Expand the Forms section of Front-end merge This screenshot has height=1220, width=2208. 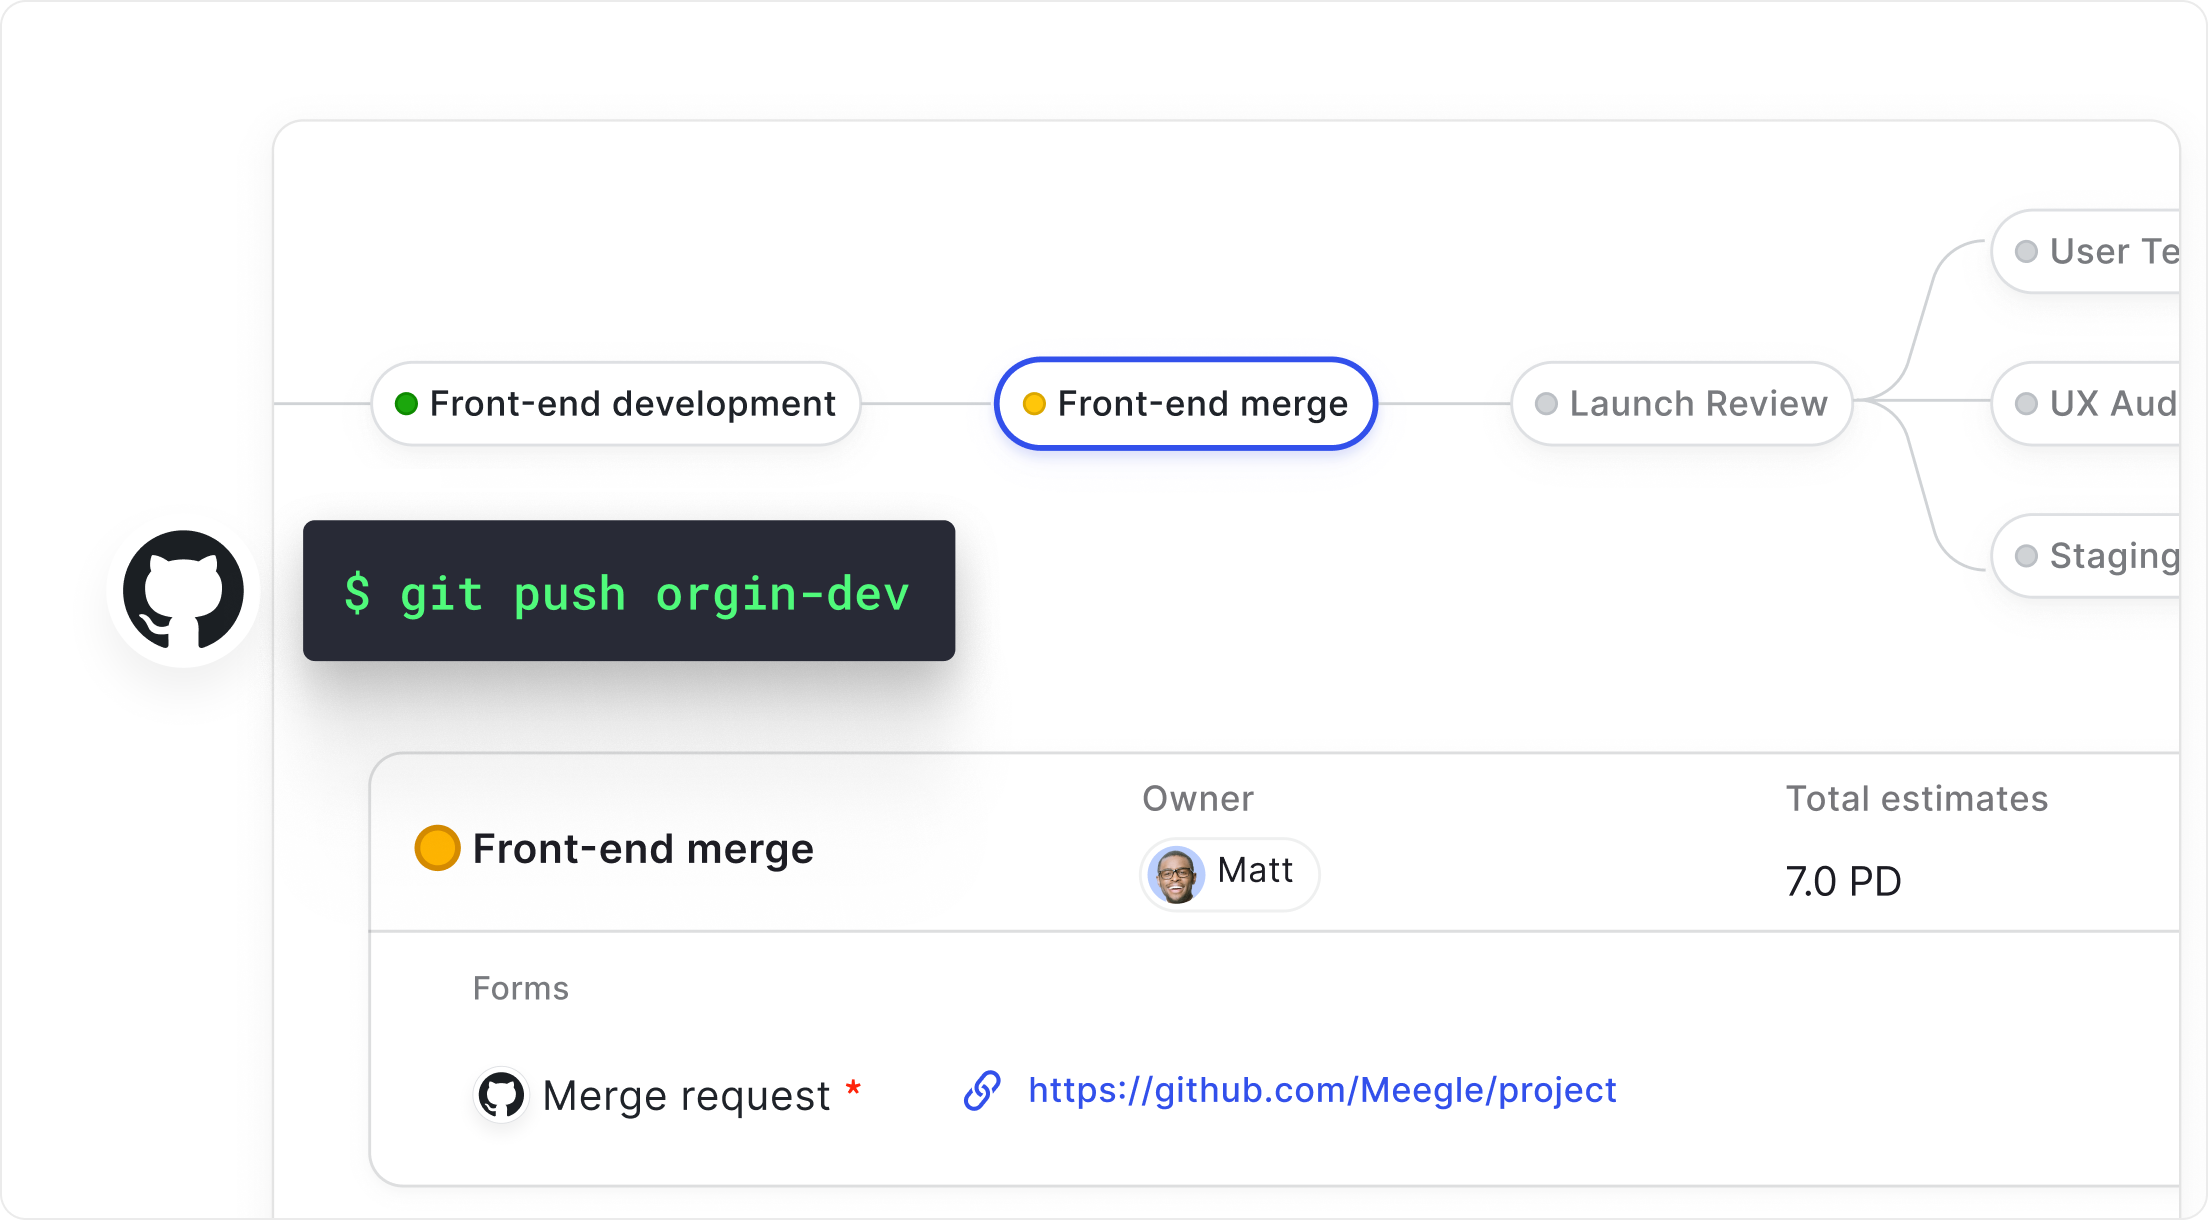[x=521, y=987]
